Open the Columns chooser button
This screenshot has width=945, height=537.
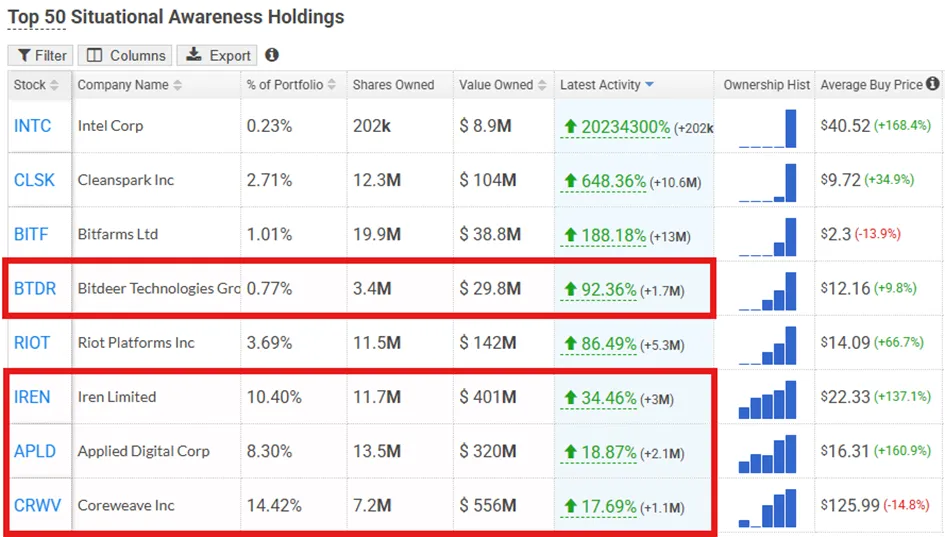(x=125, y=55)
